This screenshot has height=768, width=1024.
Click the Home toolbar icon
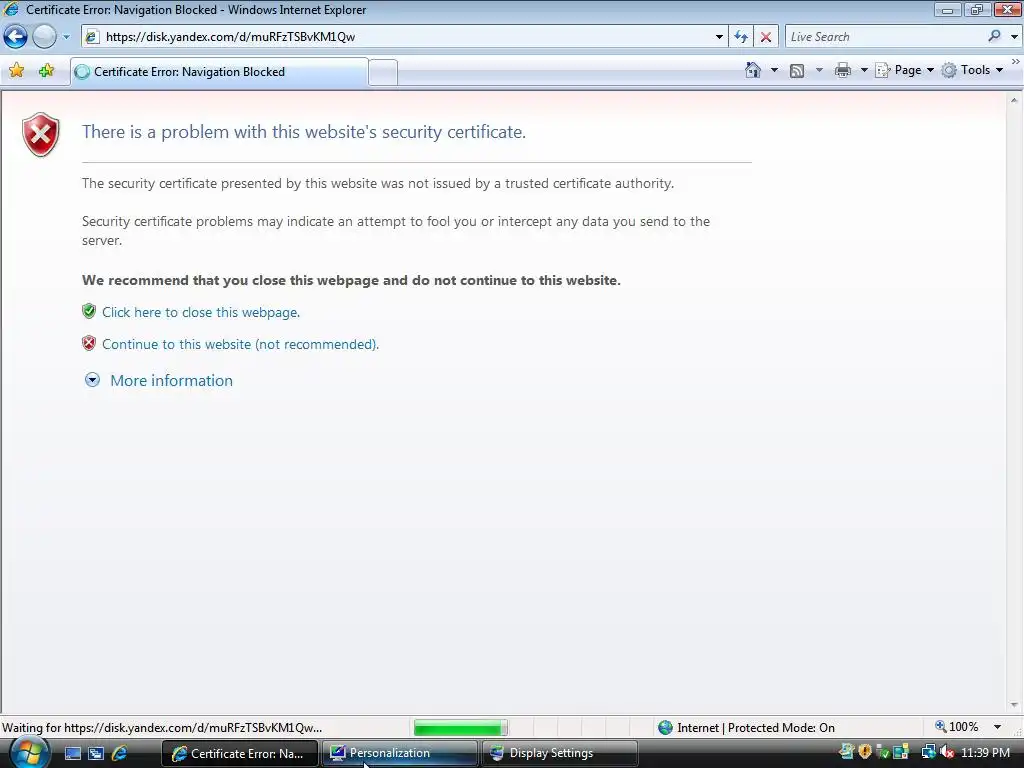[x=753, y=70]
